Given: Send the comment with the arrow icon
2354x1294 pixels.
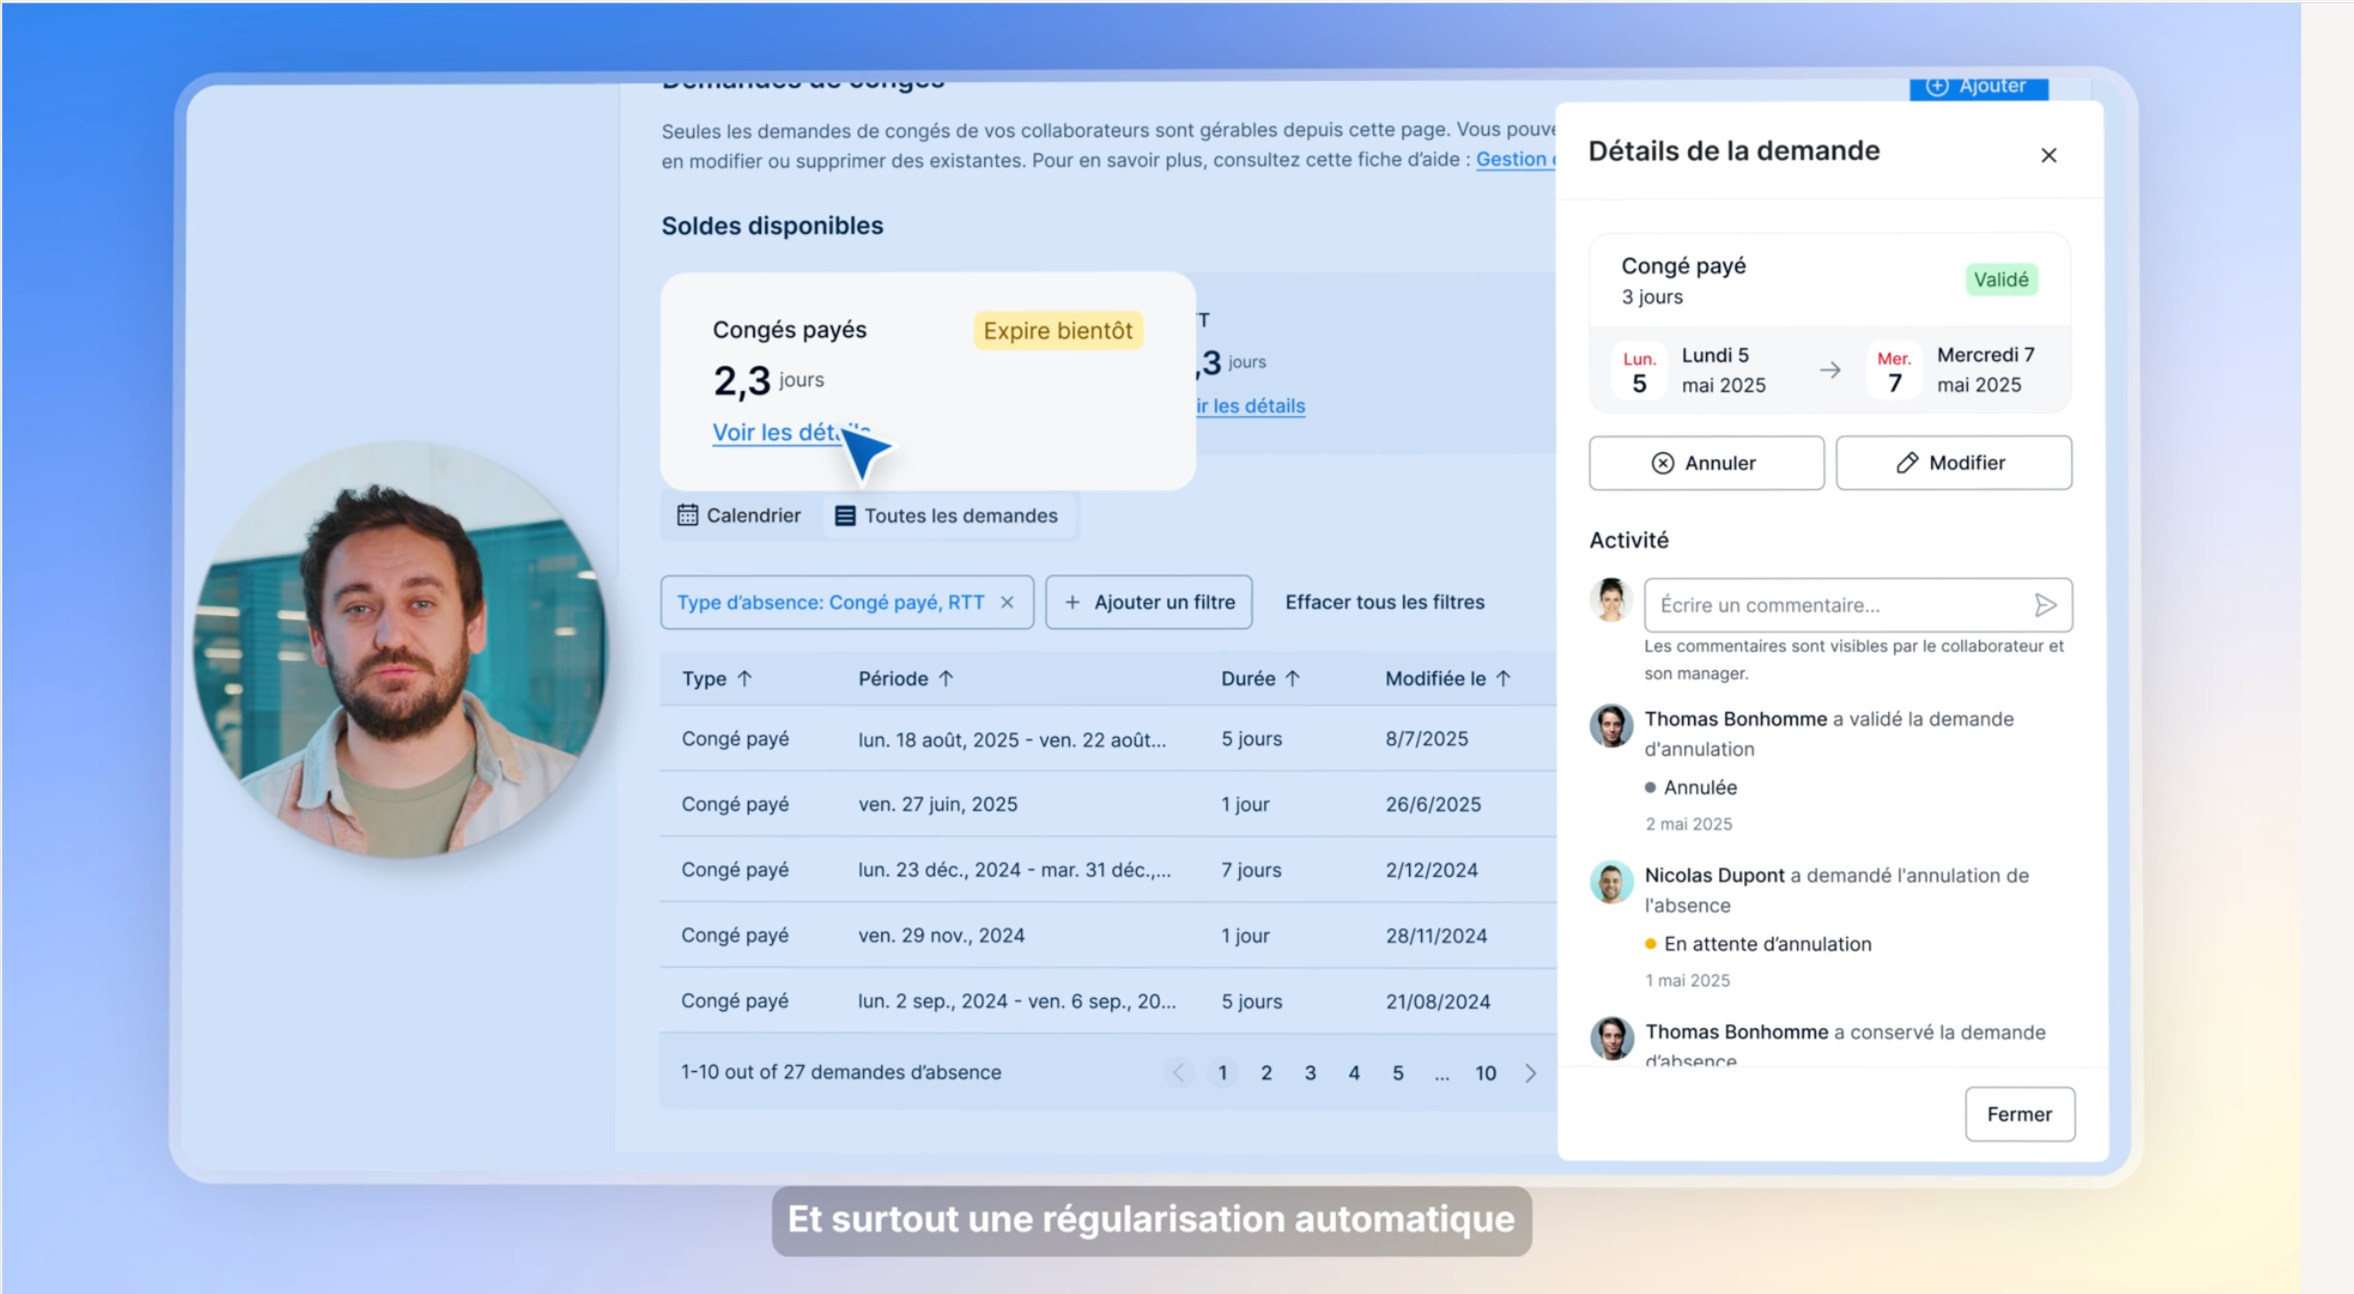Looking at the screenshot, I should 2045,605.
